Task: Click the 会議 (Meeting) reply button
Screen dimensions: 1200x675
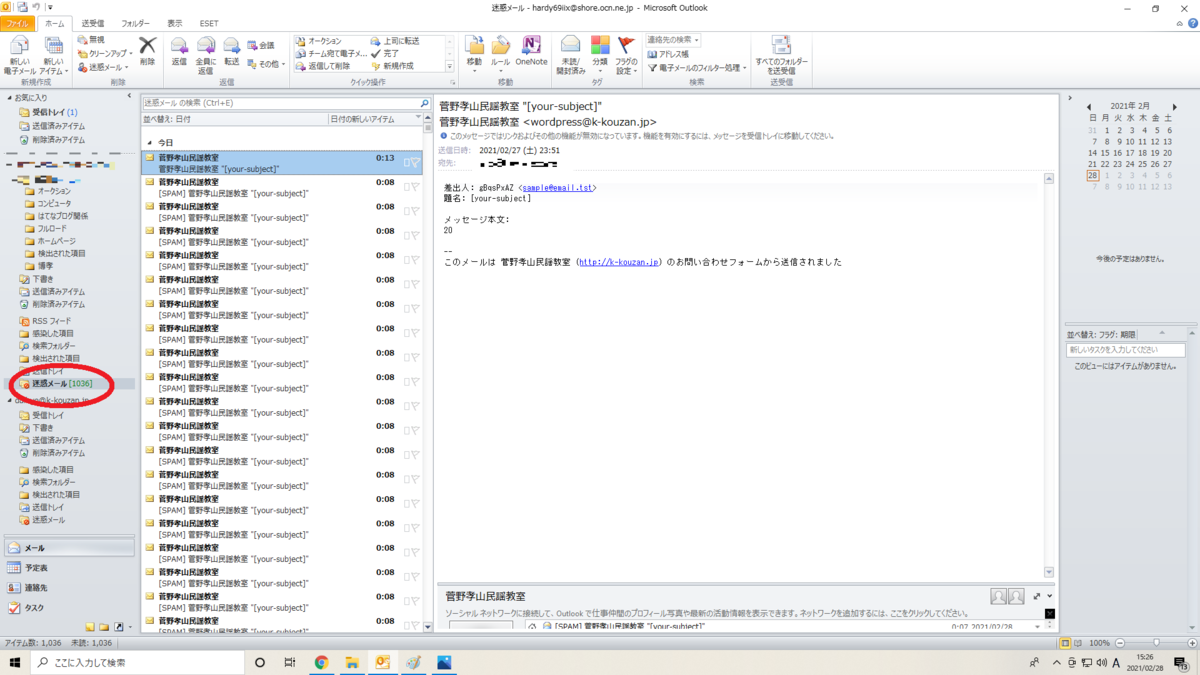Action: [260, 45]
